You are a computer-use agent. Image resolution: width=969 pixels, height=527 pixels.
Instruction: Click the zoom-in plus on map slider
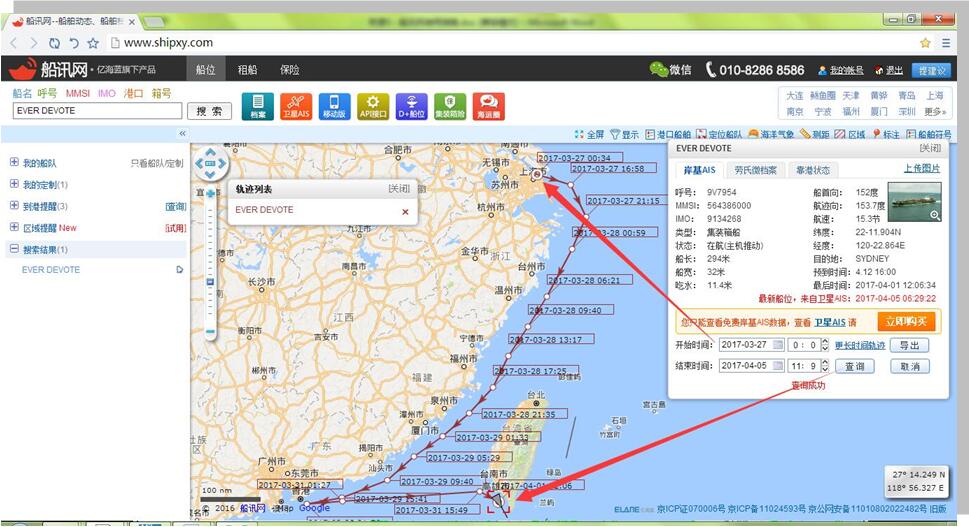[210, 193]
